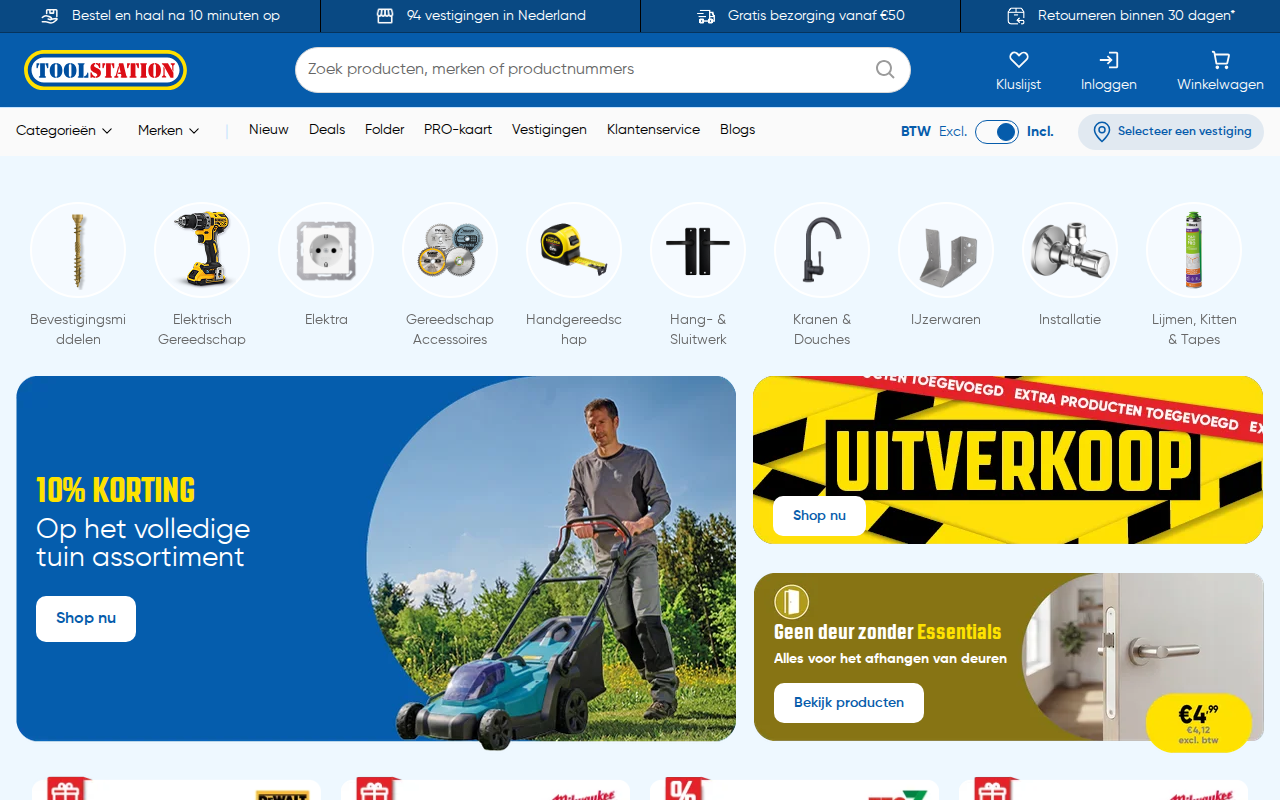Open the Klantenservice menu item
Screen dimensions: 1280x800
(x=653, y=130)
